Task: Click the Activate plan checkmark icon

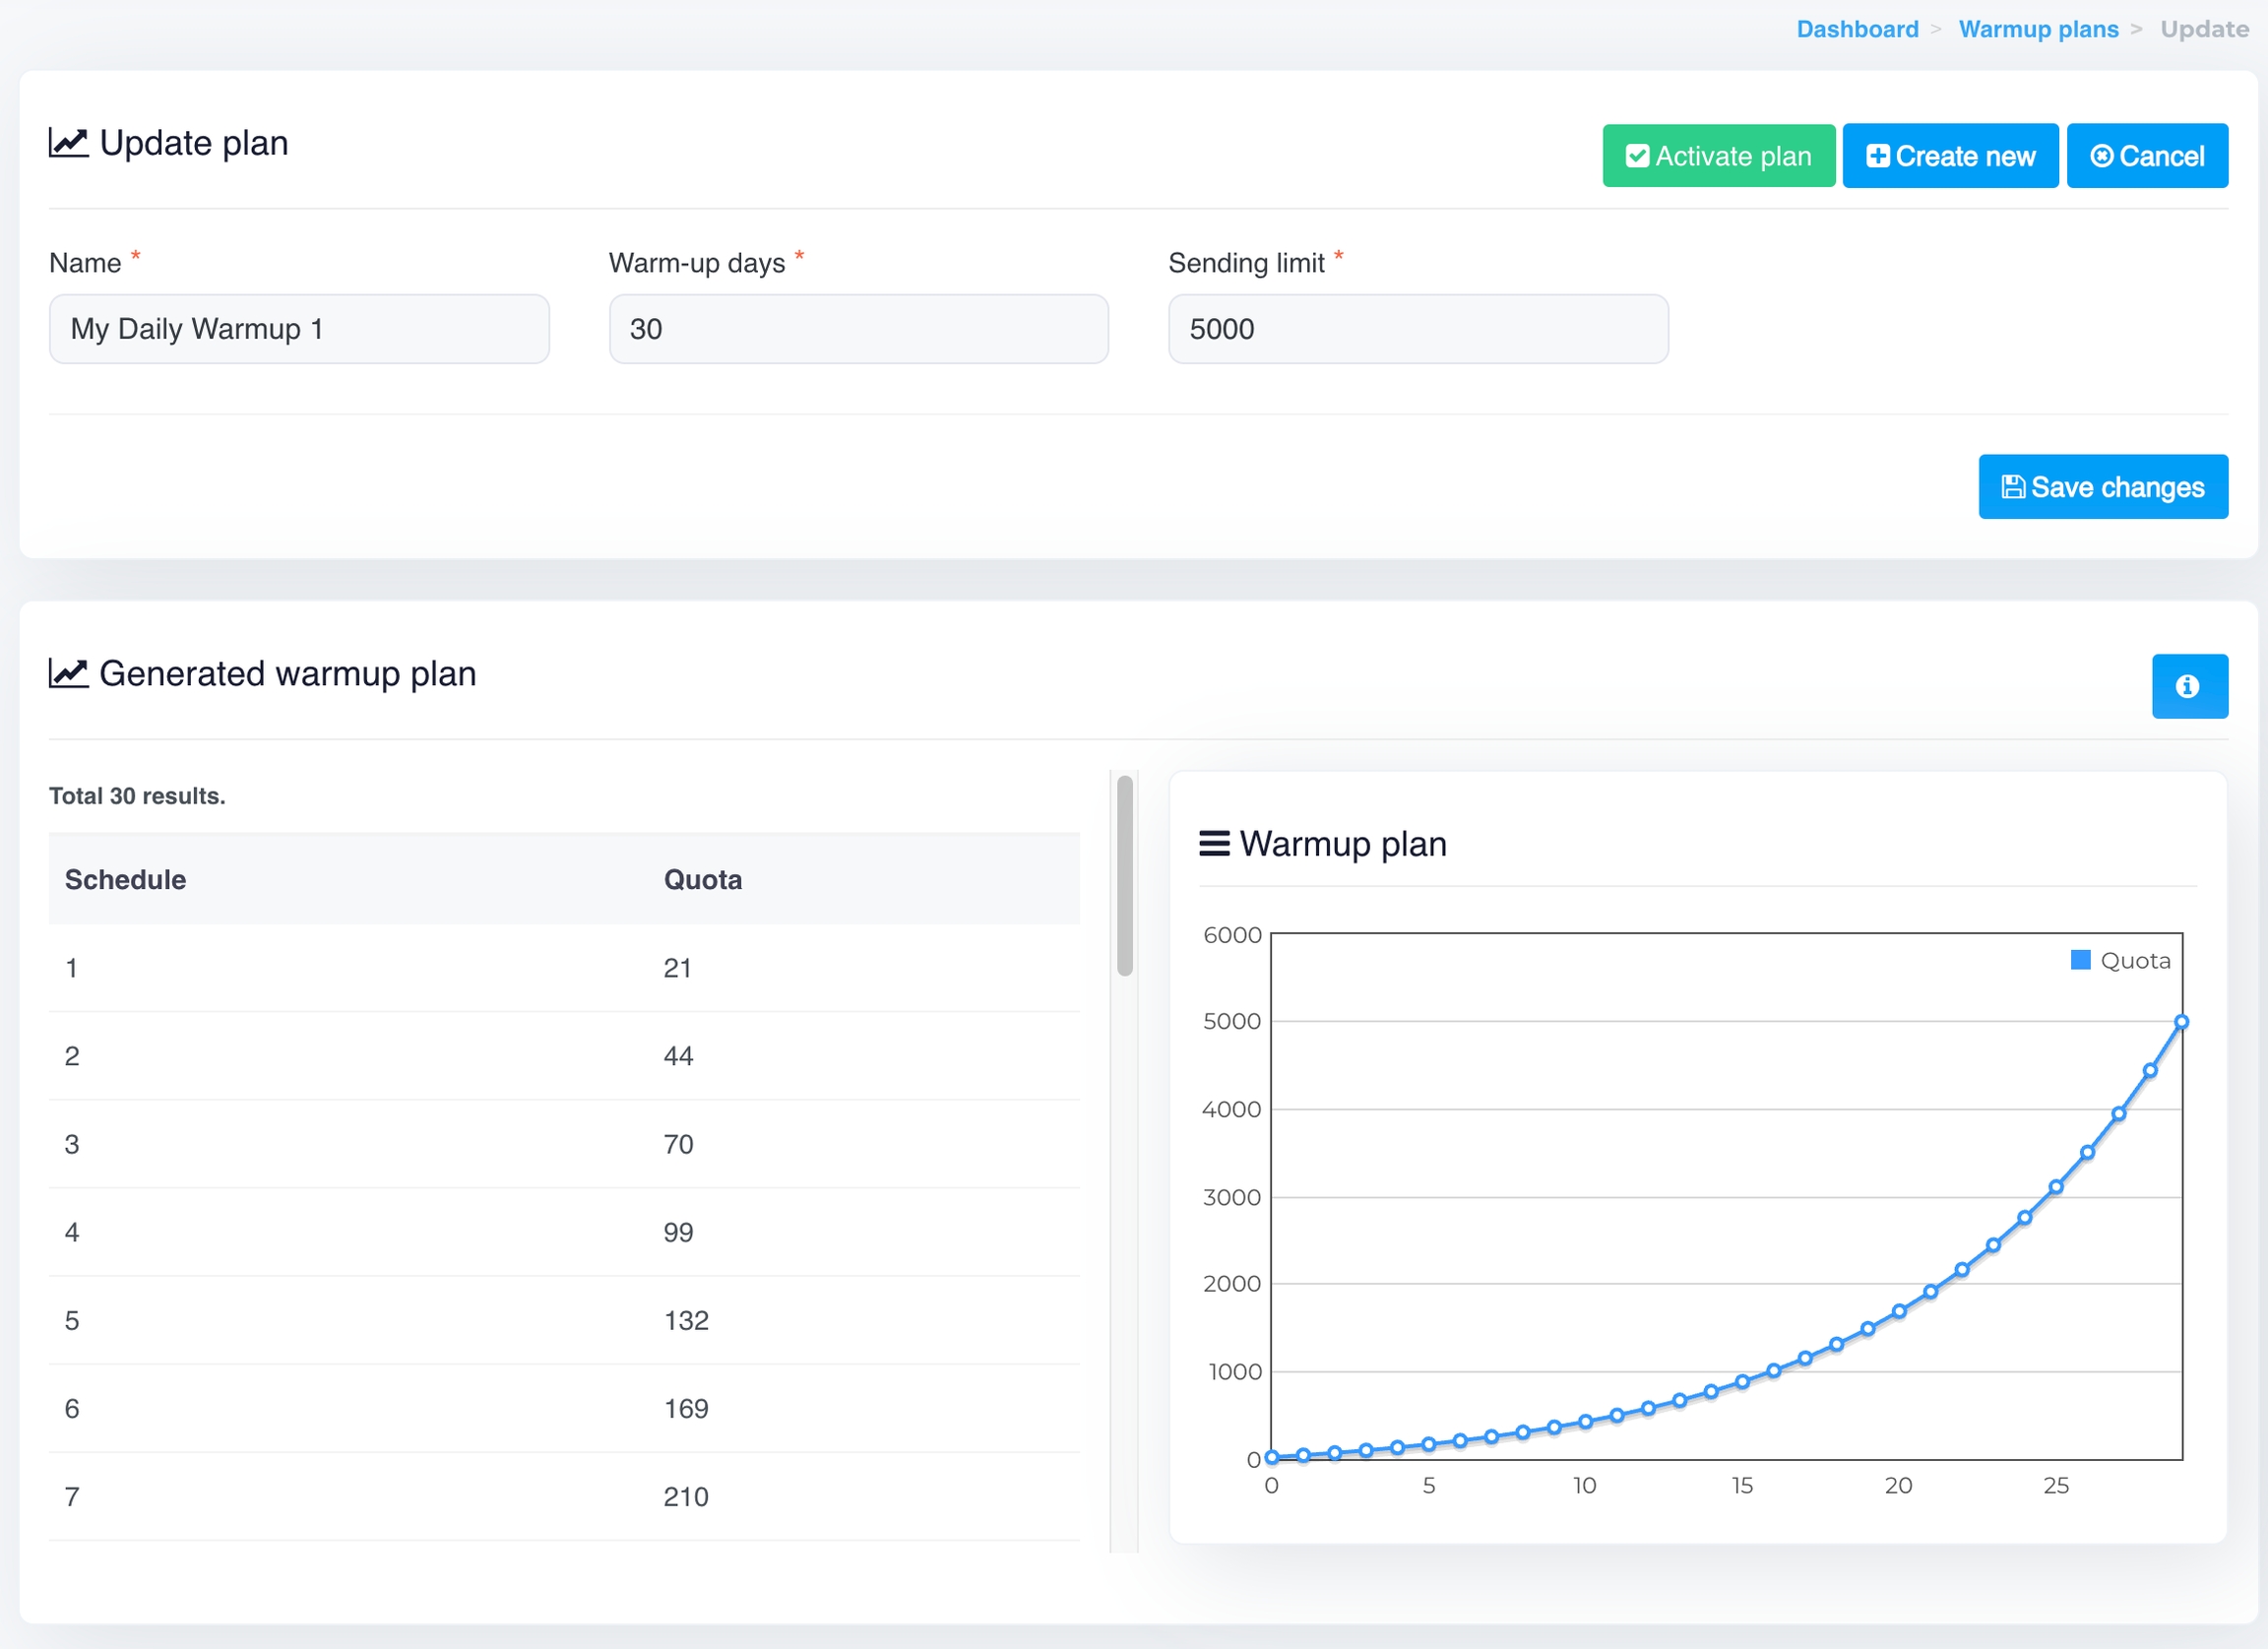Action: coord(1637,156)
